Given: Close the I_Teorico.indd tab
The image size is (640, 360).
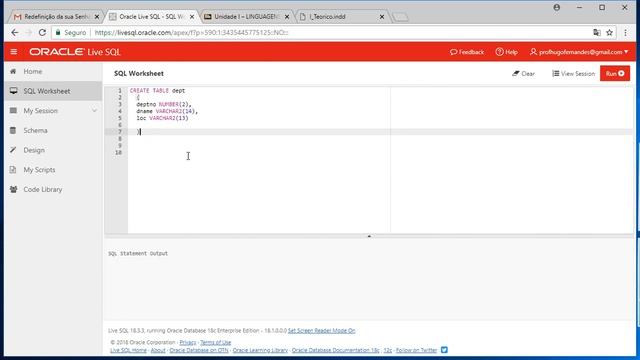Looking at the screenshot, I should tap(382, 17).
